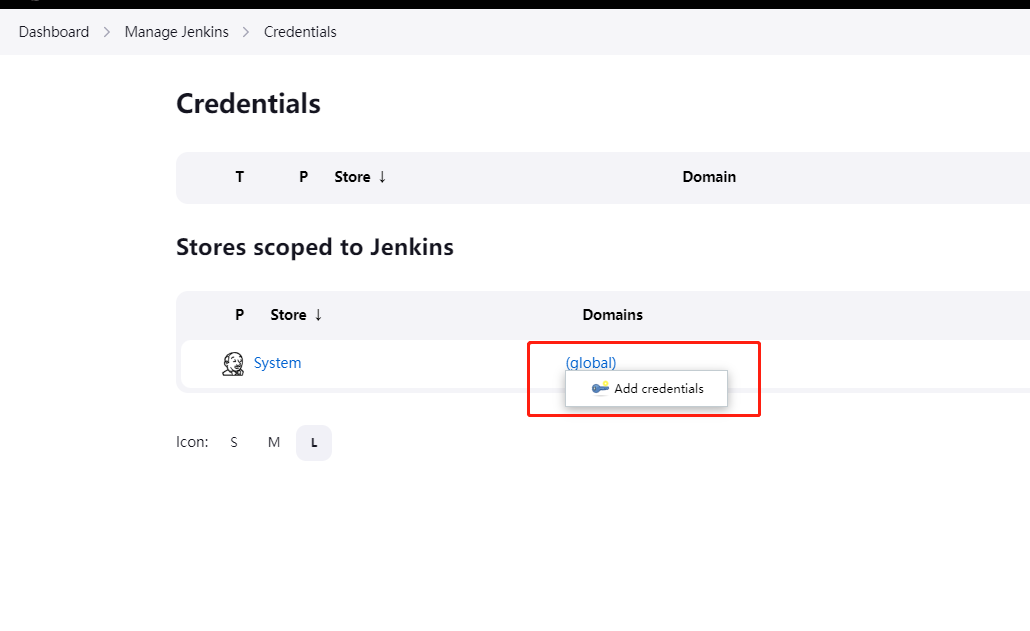Click the Add credentials button
The height and width of the screenshot is (631, 1030).
click(646, 388)
